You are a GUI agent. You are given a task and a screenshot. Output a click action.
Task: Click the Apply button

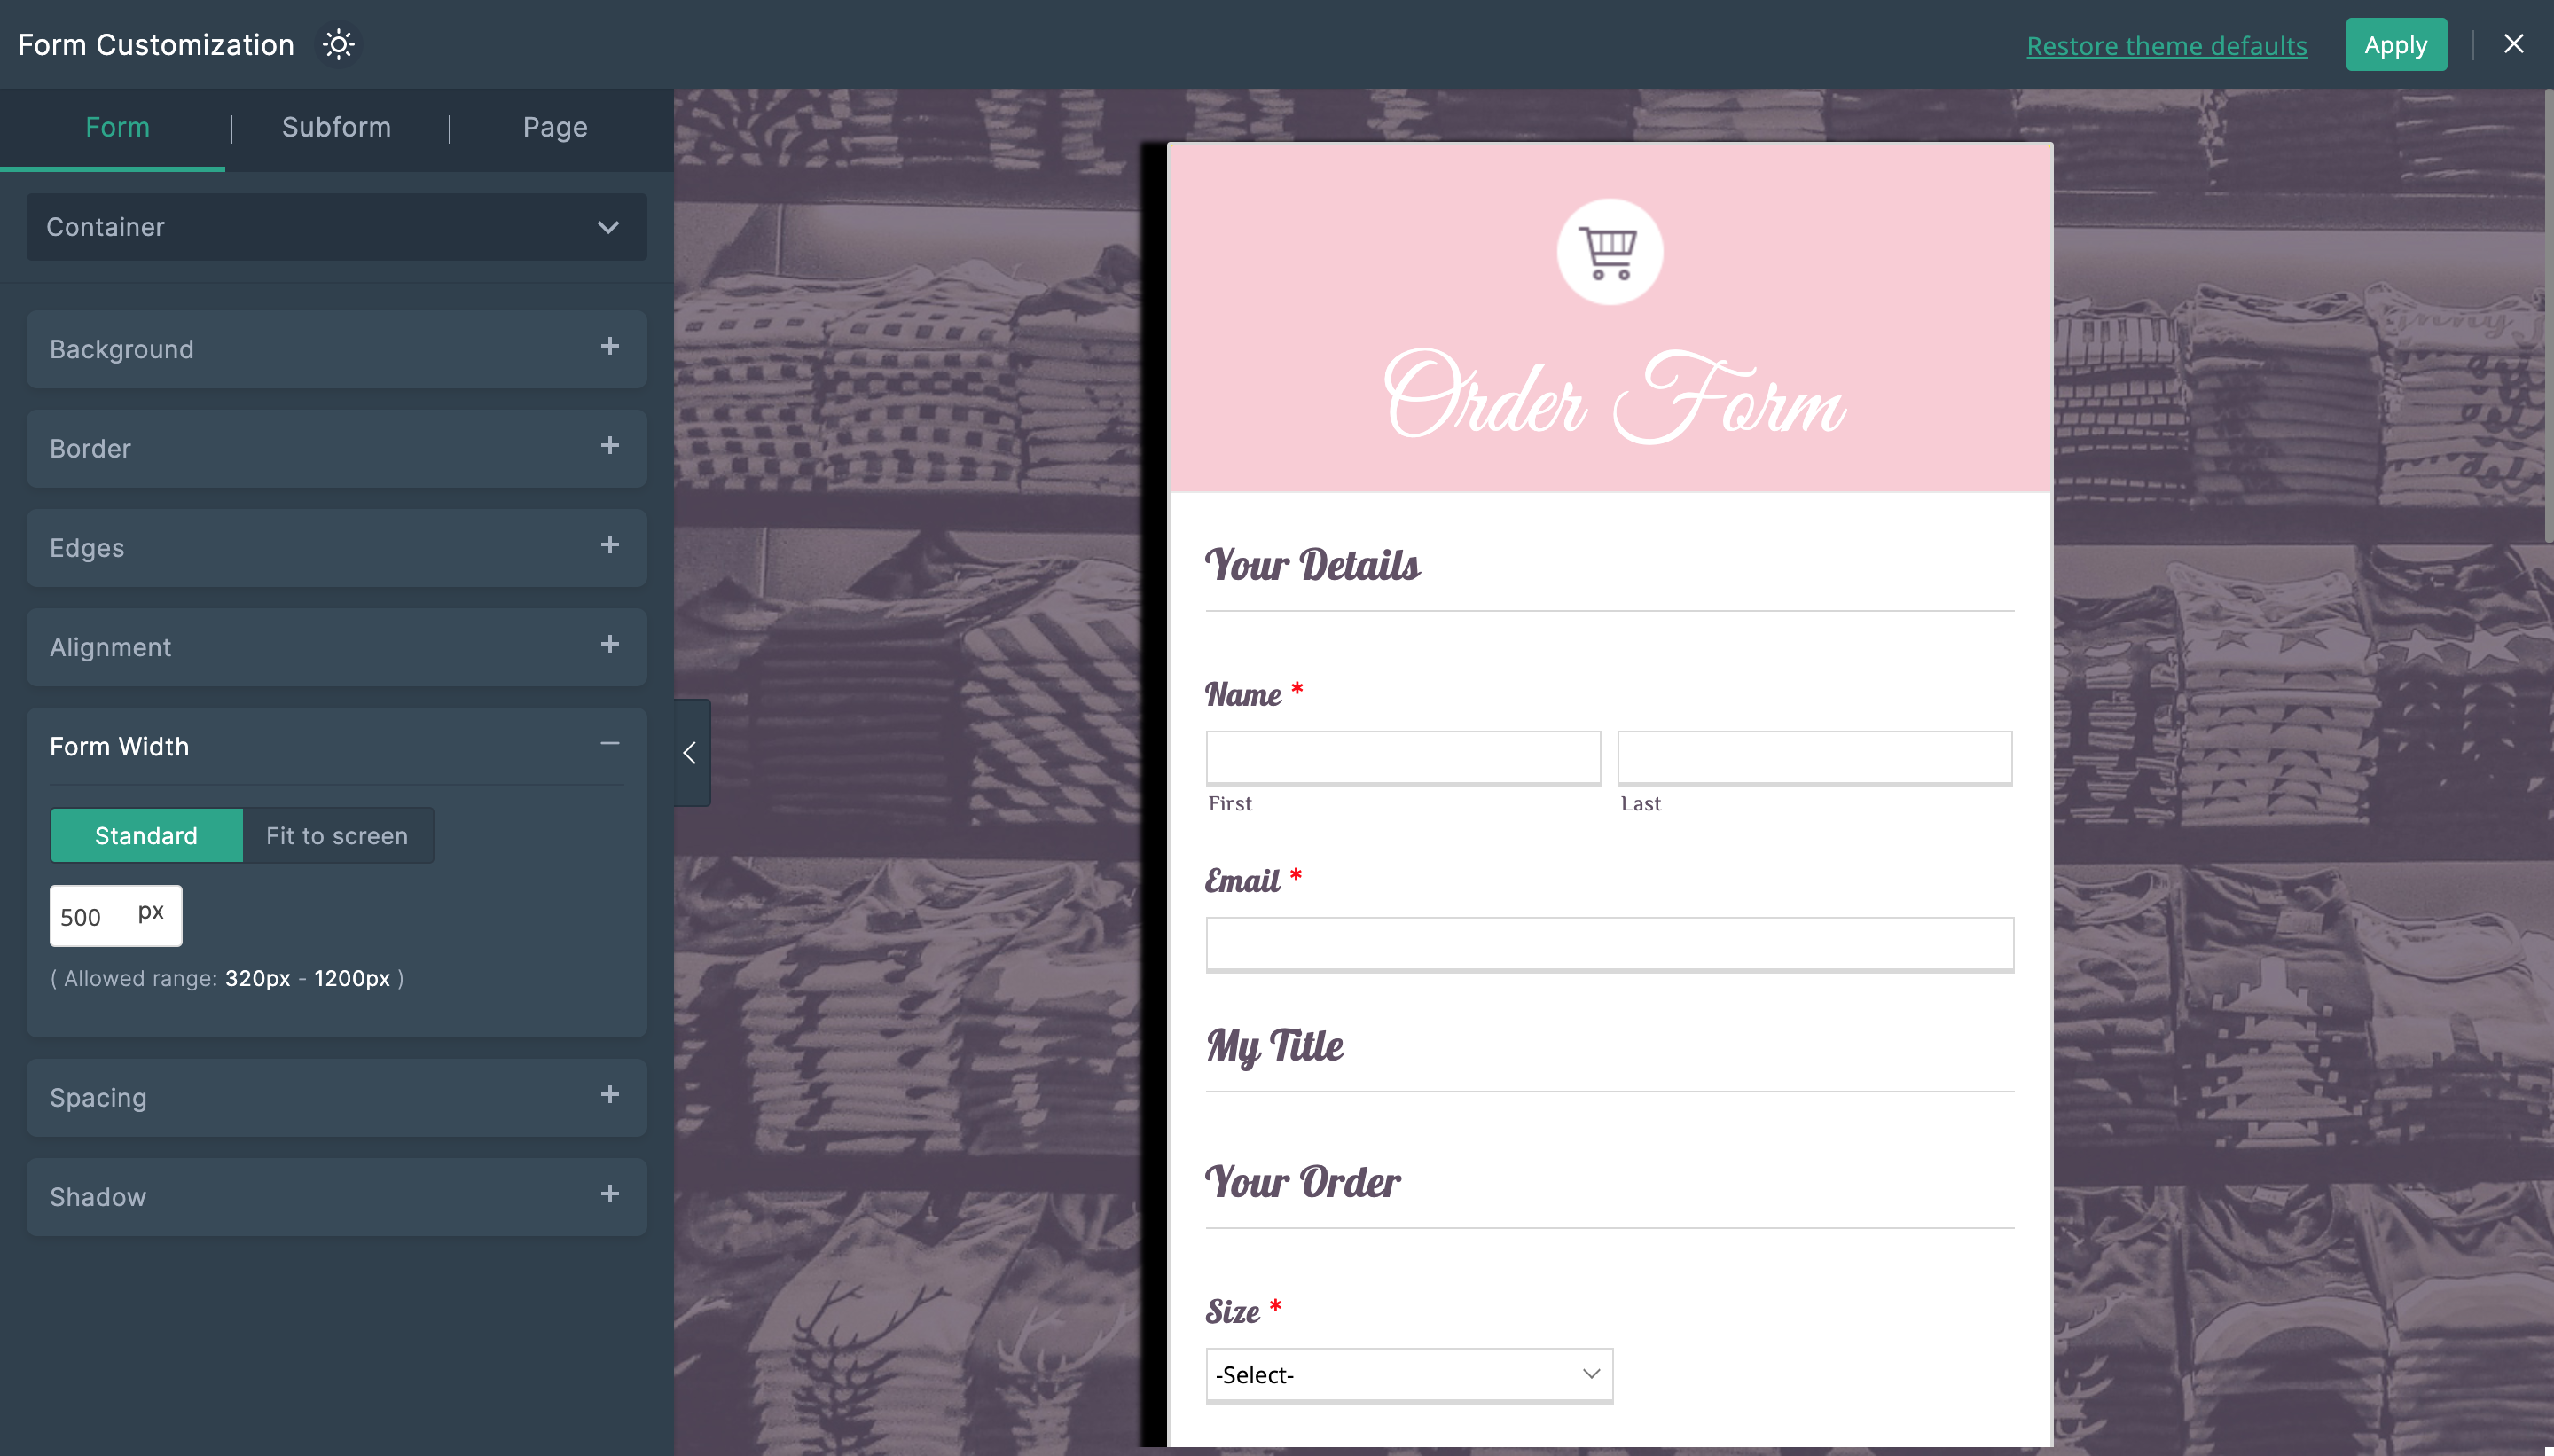coord(2396,43)
